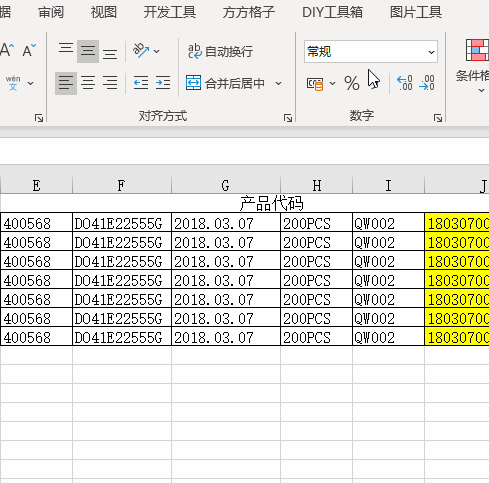489x483 pixels.
Task: Open the 审阅 ribbon tab
Action: [x=51, y=12]
